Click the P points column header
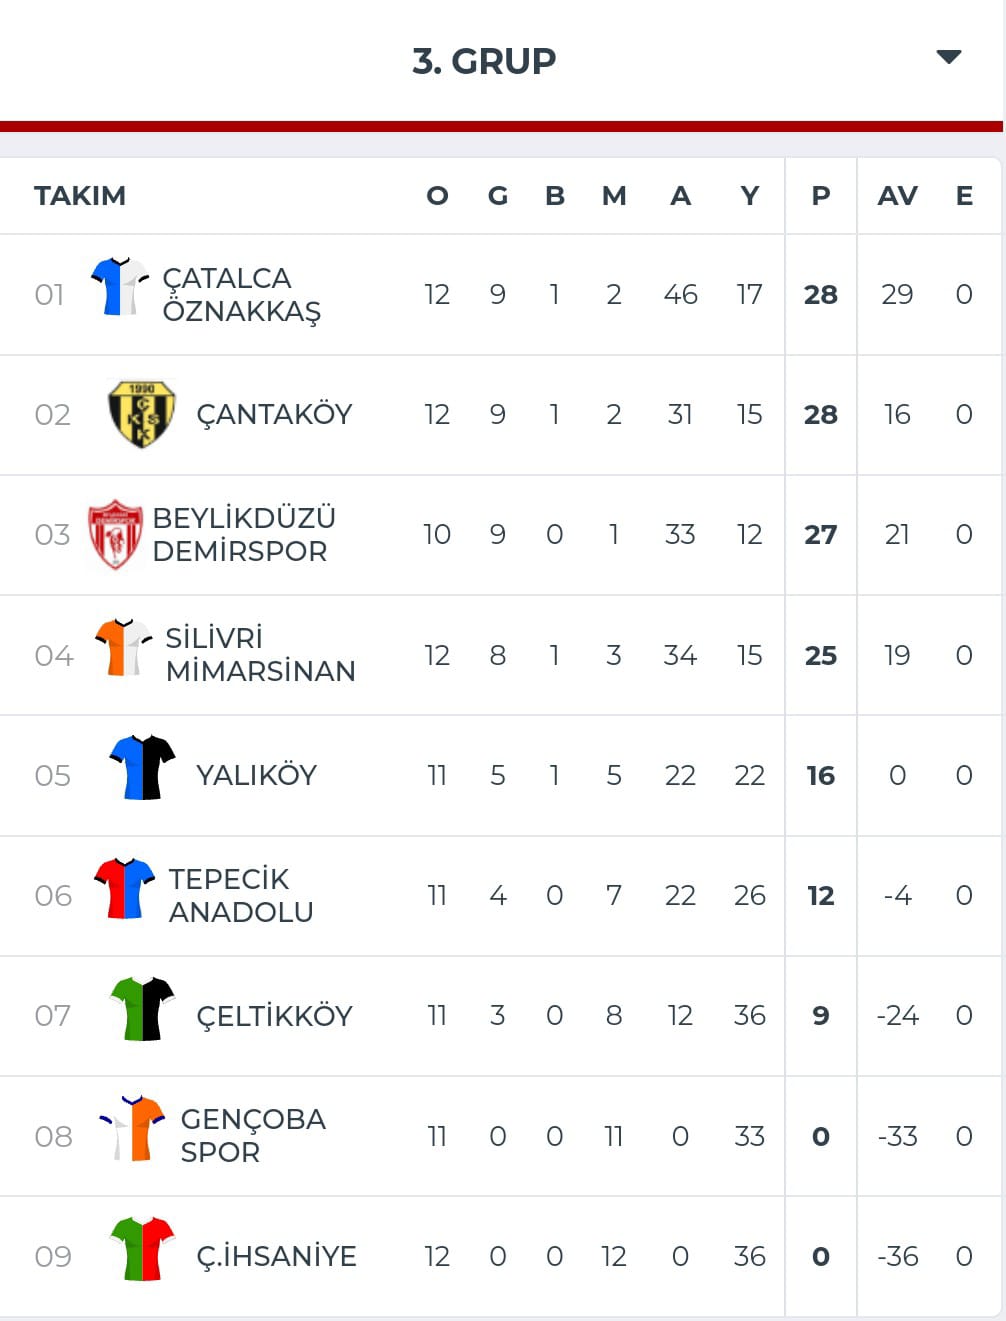Image resolution: width=1006 pixels, height=1321 pixels. (x=821, y=196)
